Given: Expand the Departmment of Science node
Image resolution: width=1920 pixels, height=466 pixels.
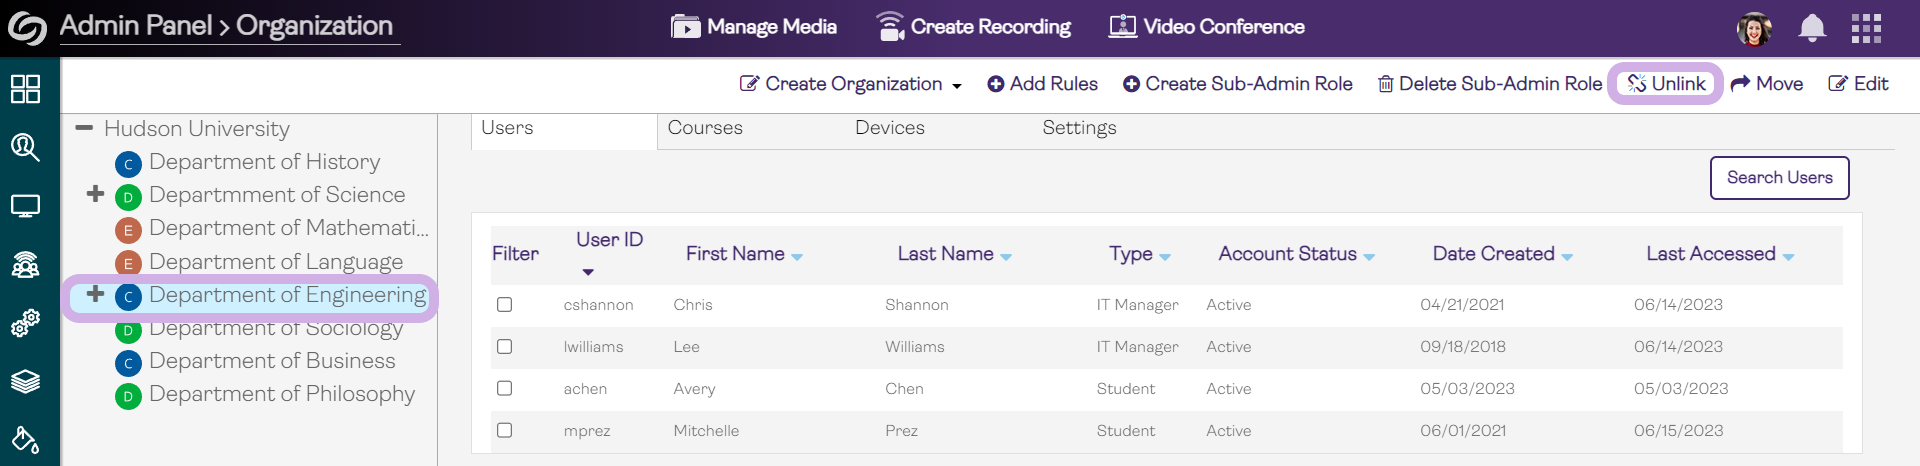Looking at the screenshot, I should (96, 194).
